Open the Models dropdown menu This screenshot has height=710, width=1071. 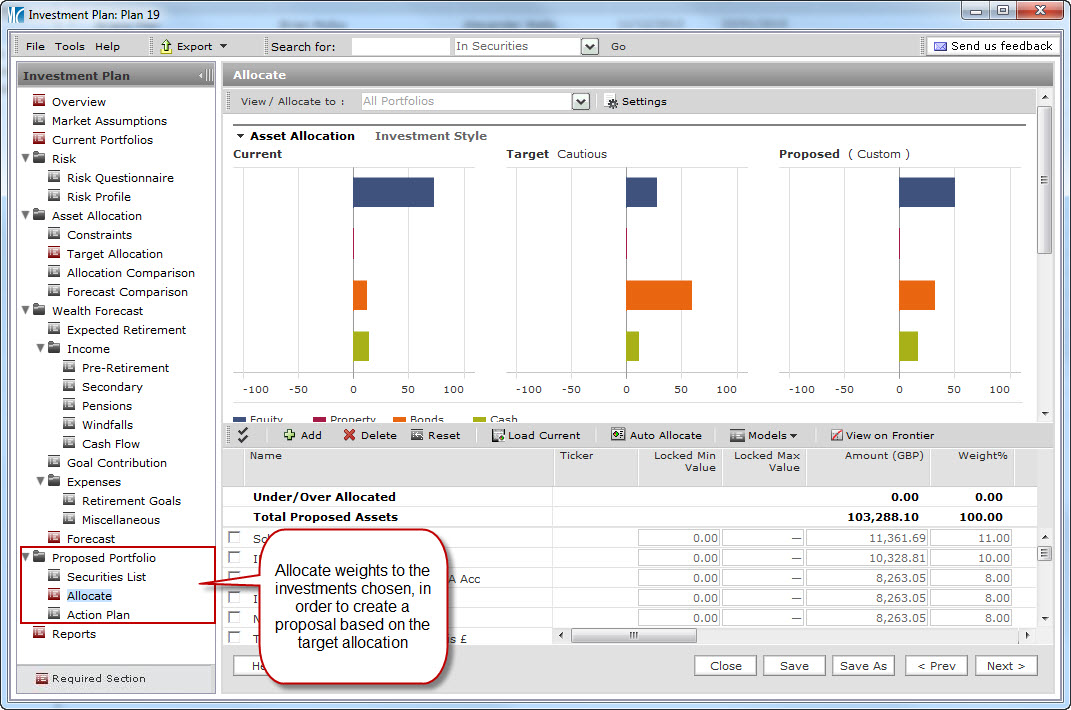[764, 435]
